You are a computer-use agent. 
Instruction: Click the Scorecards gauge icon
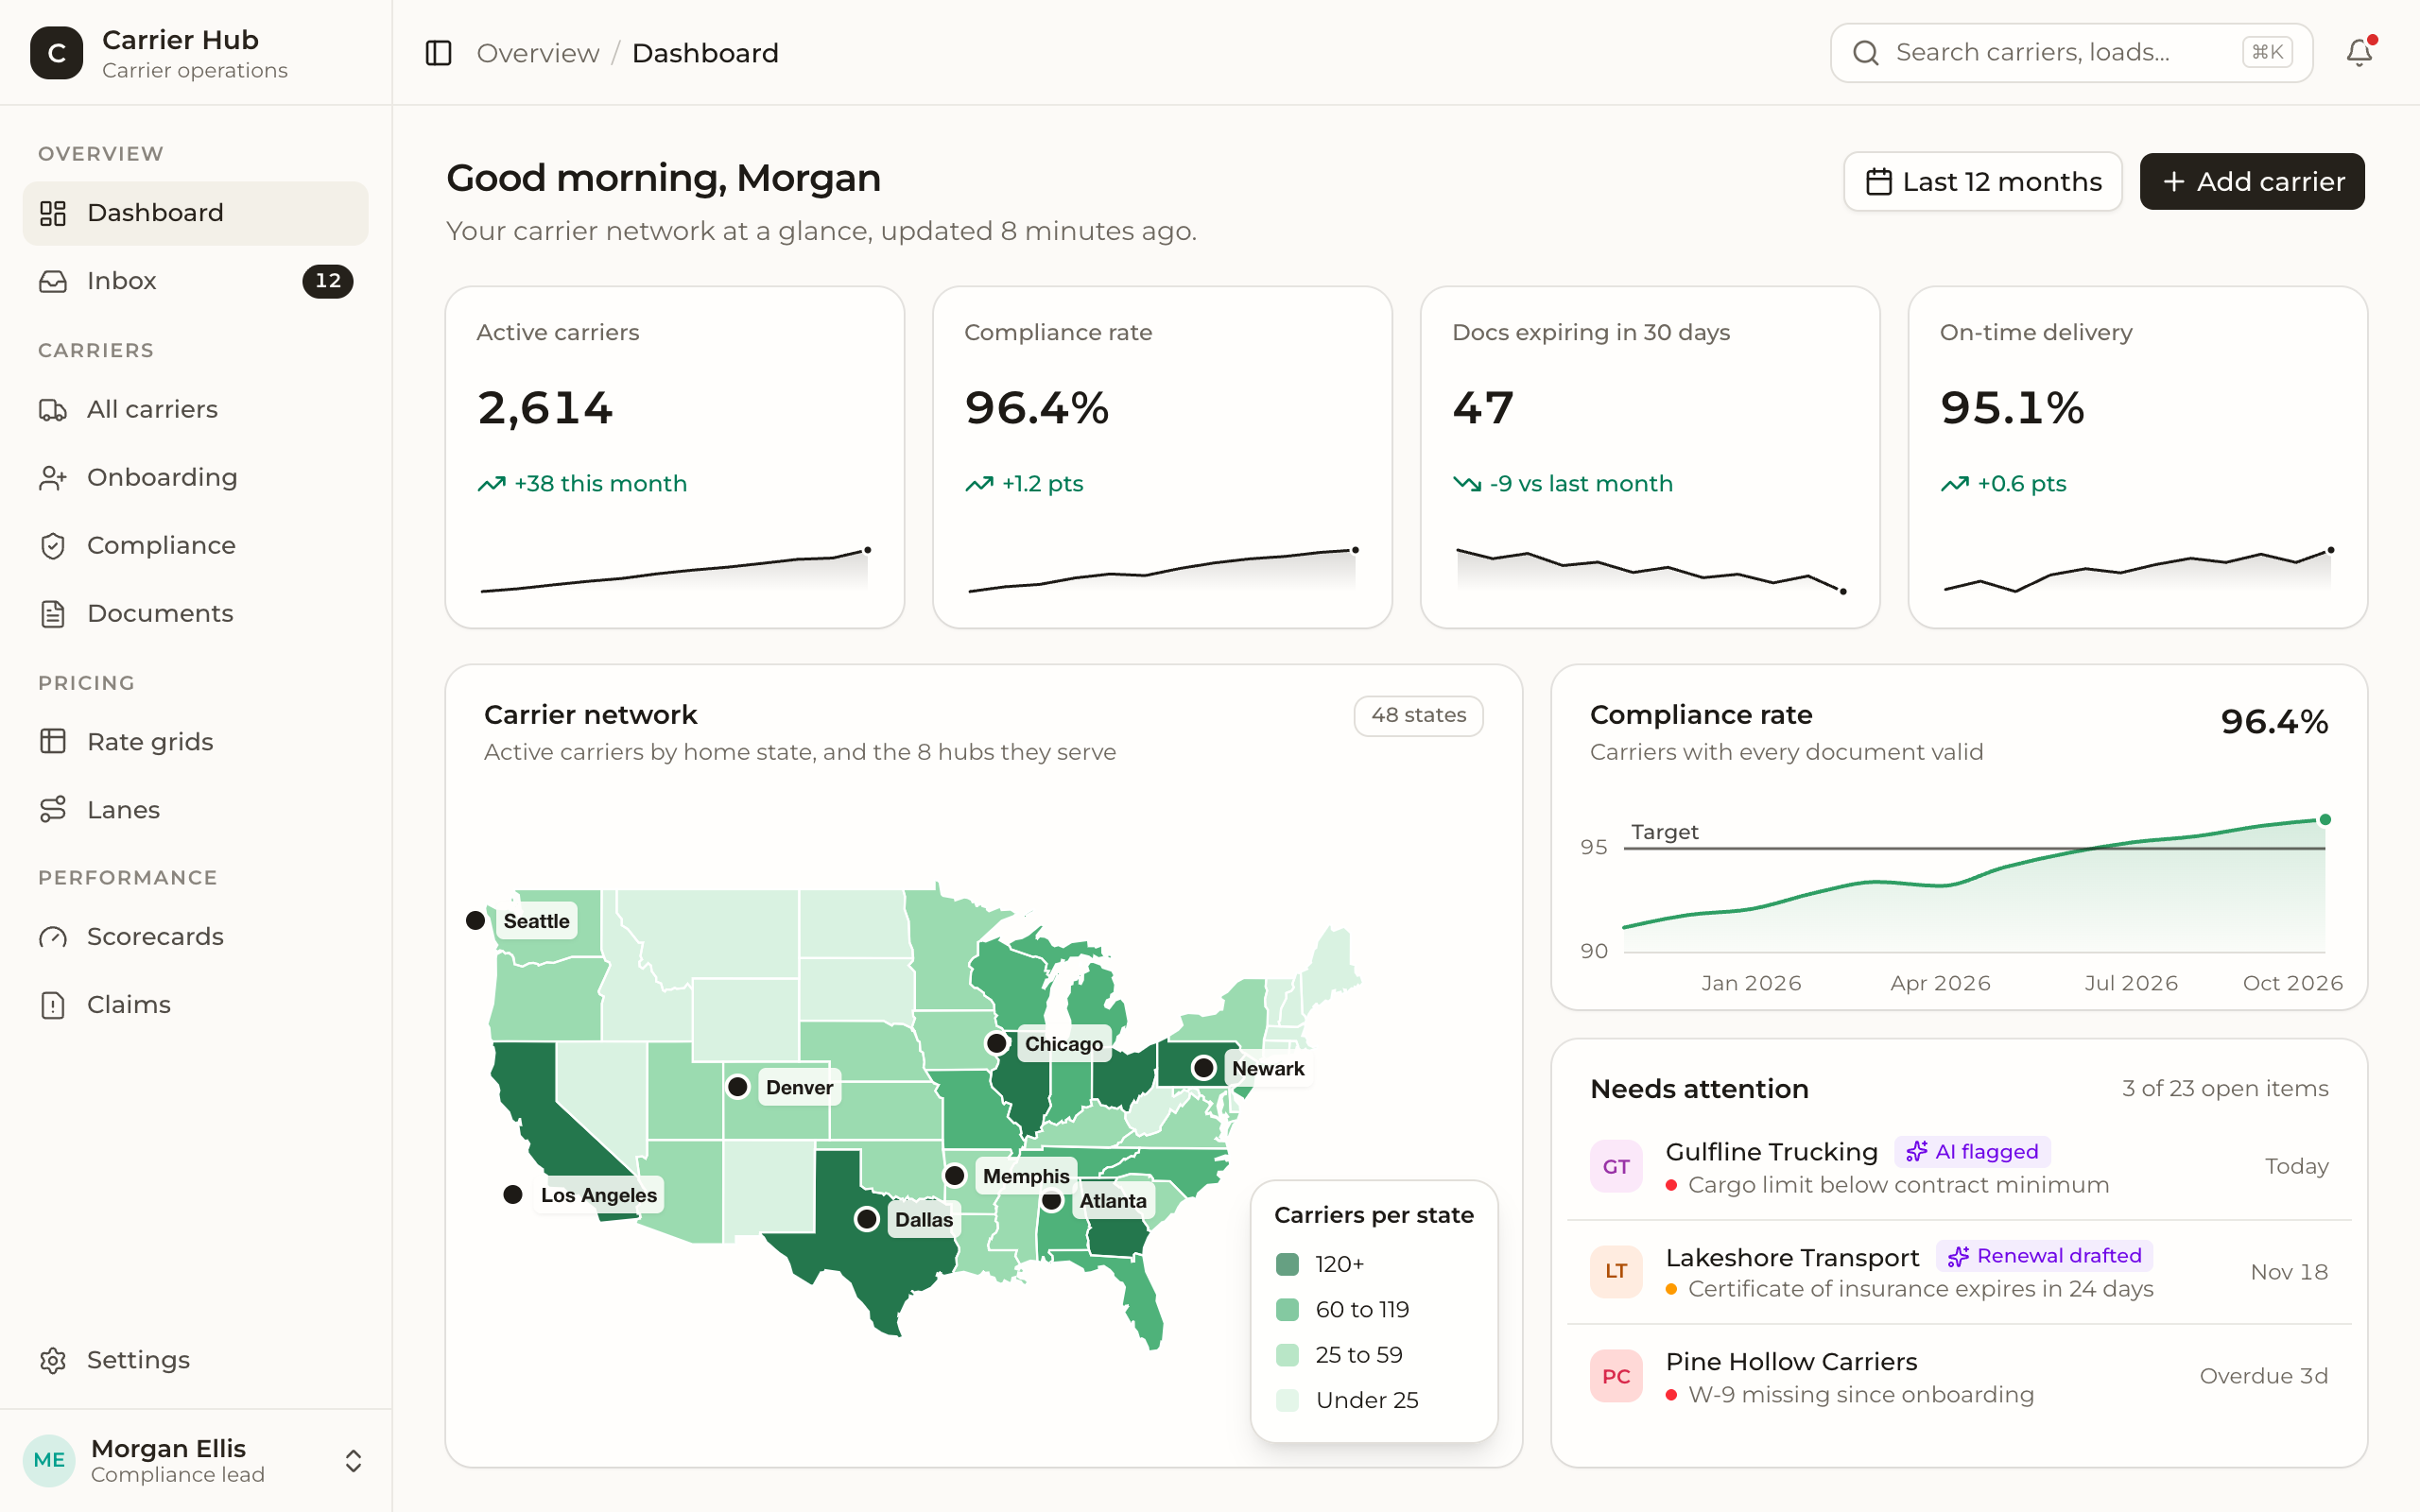coord(53,937)
